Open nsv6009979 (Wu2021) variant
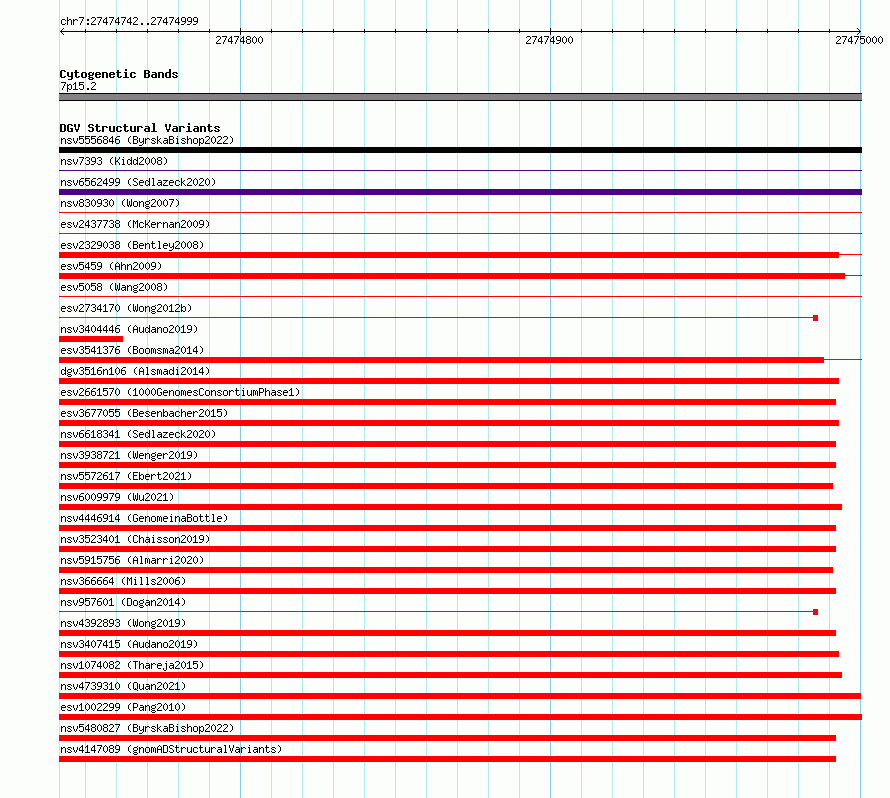This screenshot has height=798, width=890. [117, 497]
